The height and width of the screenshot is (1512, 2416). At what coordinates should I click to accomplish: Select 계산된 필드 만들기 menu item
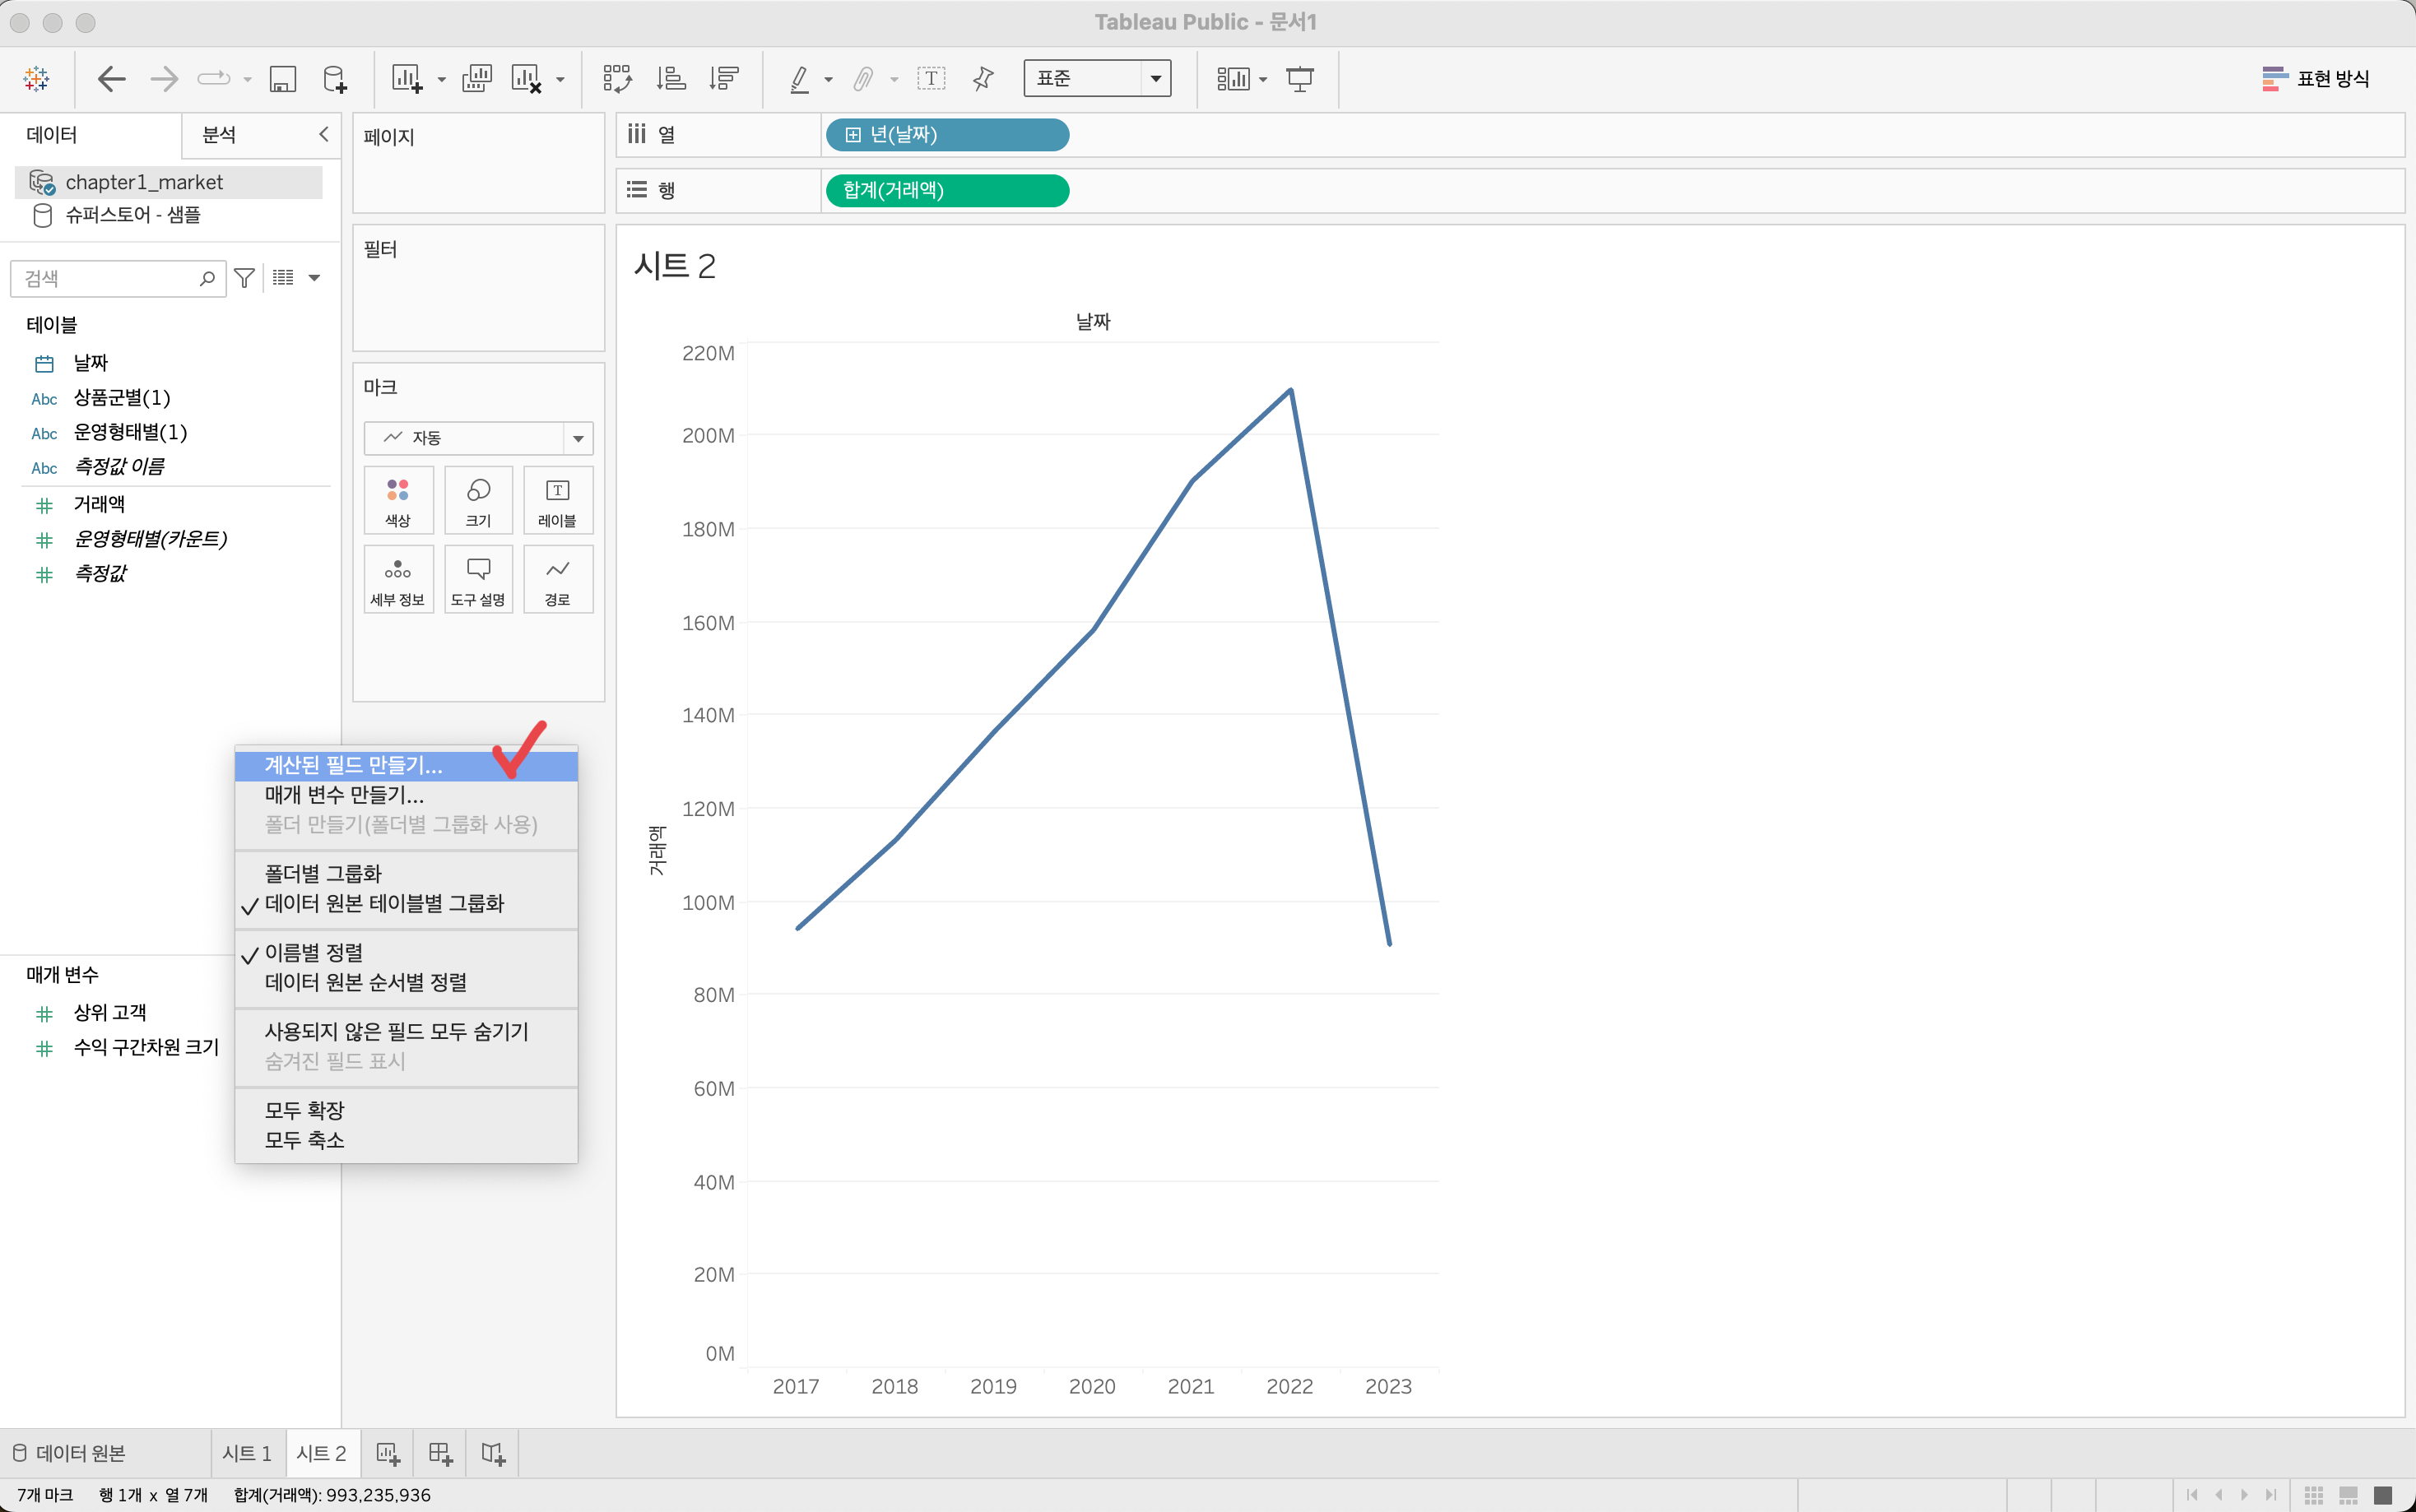(352, 765)
